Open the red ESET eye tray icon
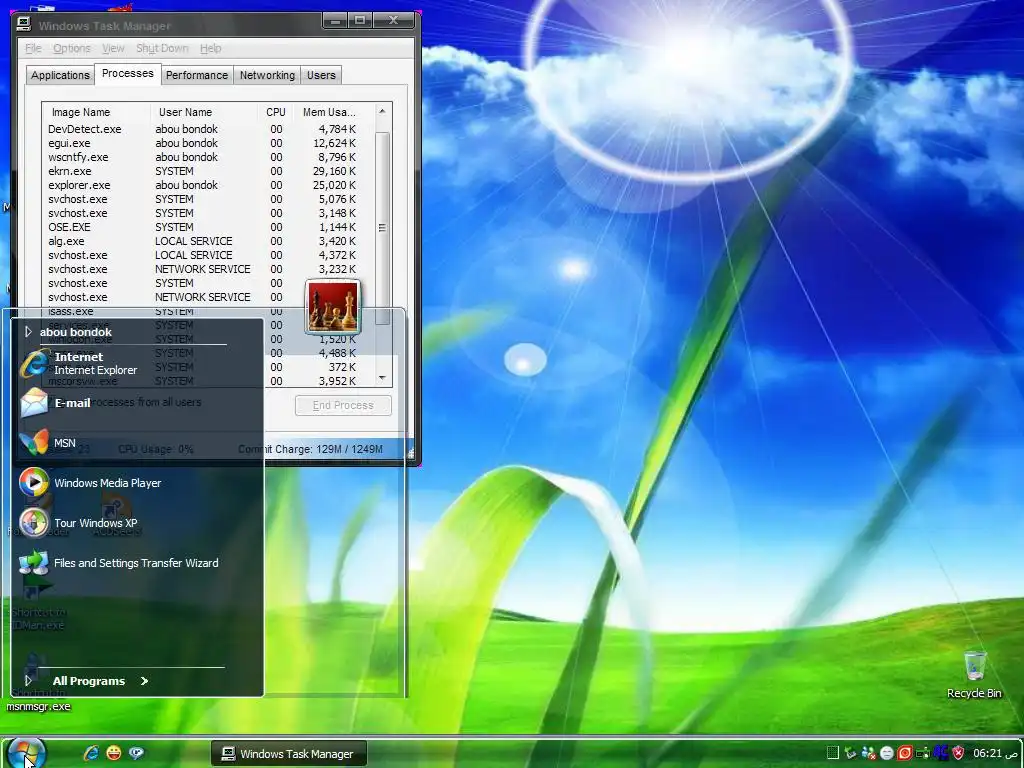The image size is (1024, 768). [904, 753]
